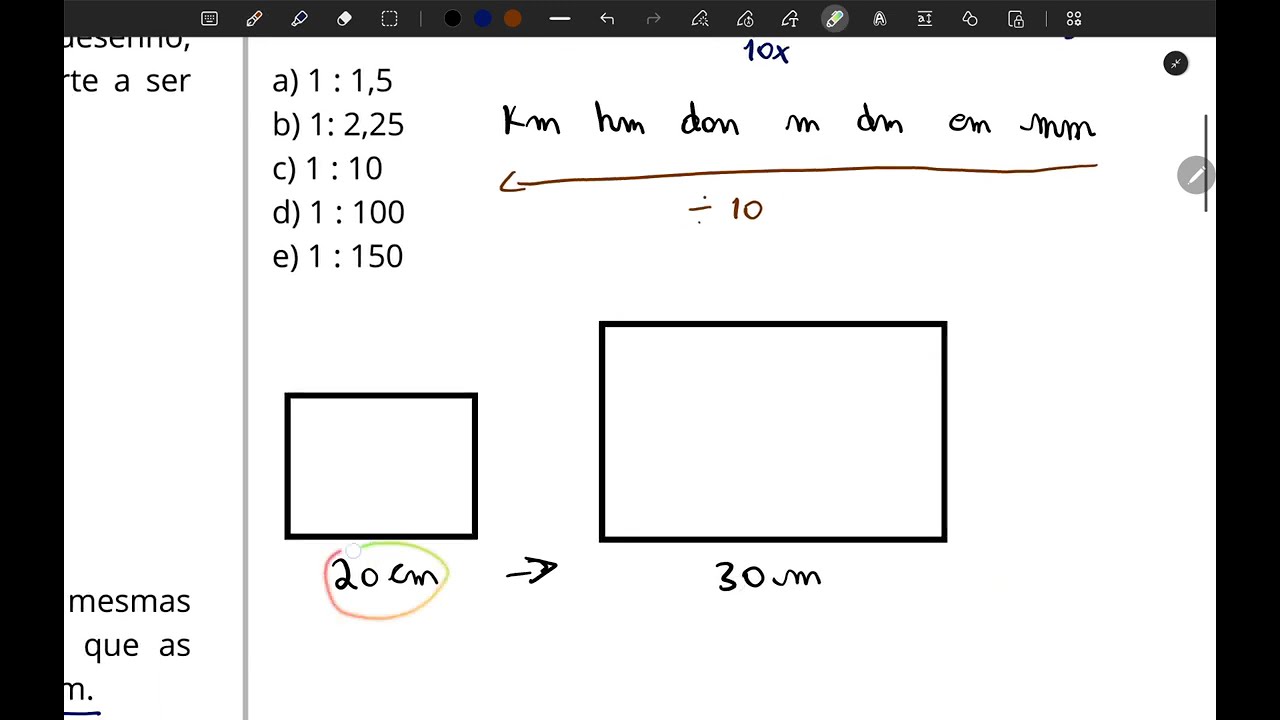Click the handwritten 10x note
The image size is (1280, 720).
click(766, 51)
